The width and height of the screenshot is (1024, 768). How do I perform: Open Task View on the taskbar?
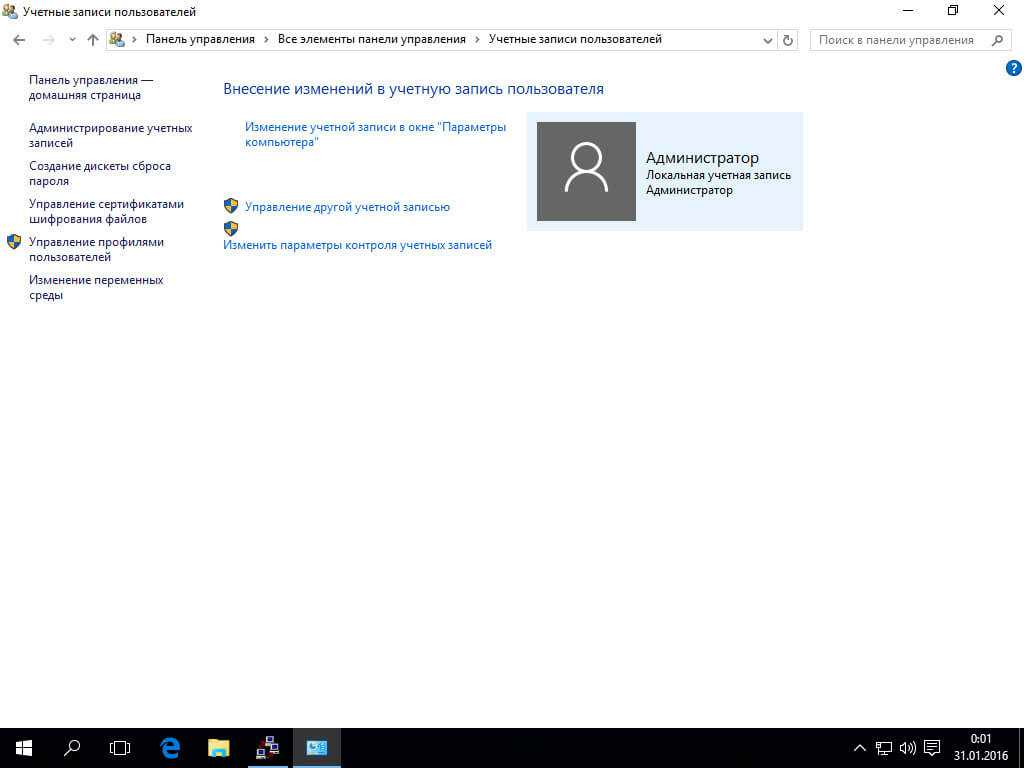[x=120, y=747]
